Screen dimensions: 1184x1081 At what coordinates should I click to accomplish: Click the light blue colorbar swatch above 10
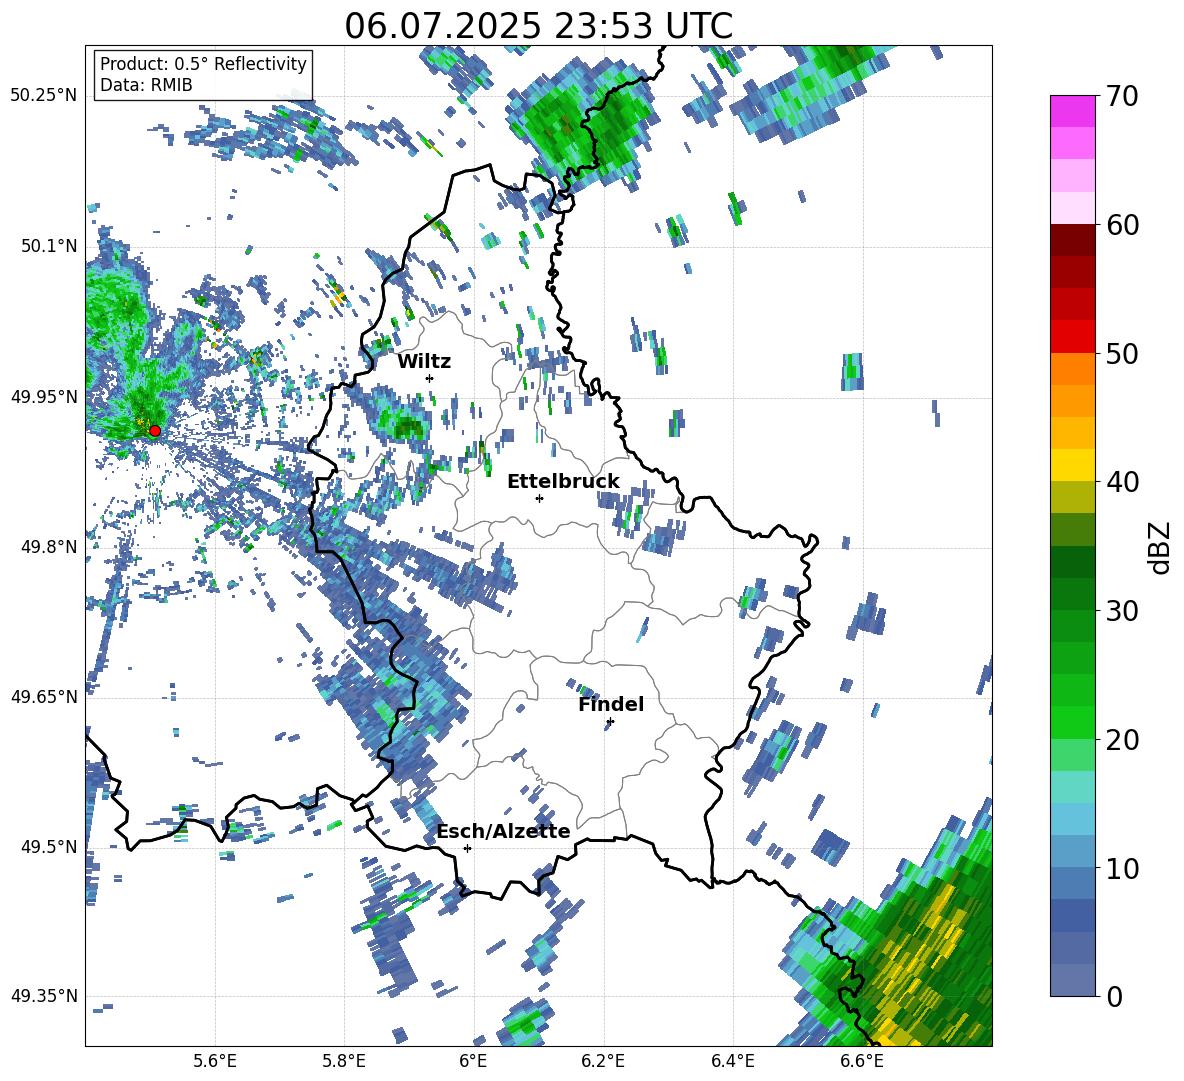click(1072, 820)
